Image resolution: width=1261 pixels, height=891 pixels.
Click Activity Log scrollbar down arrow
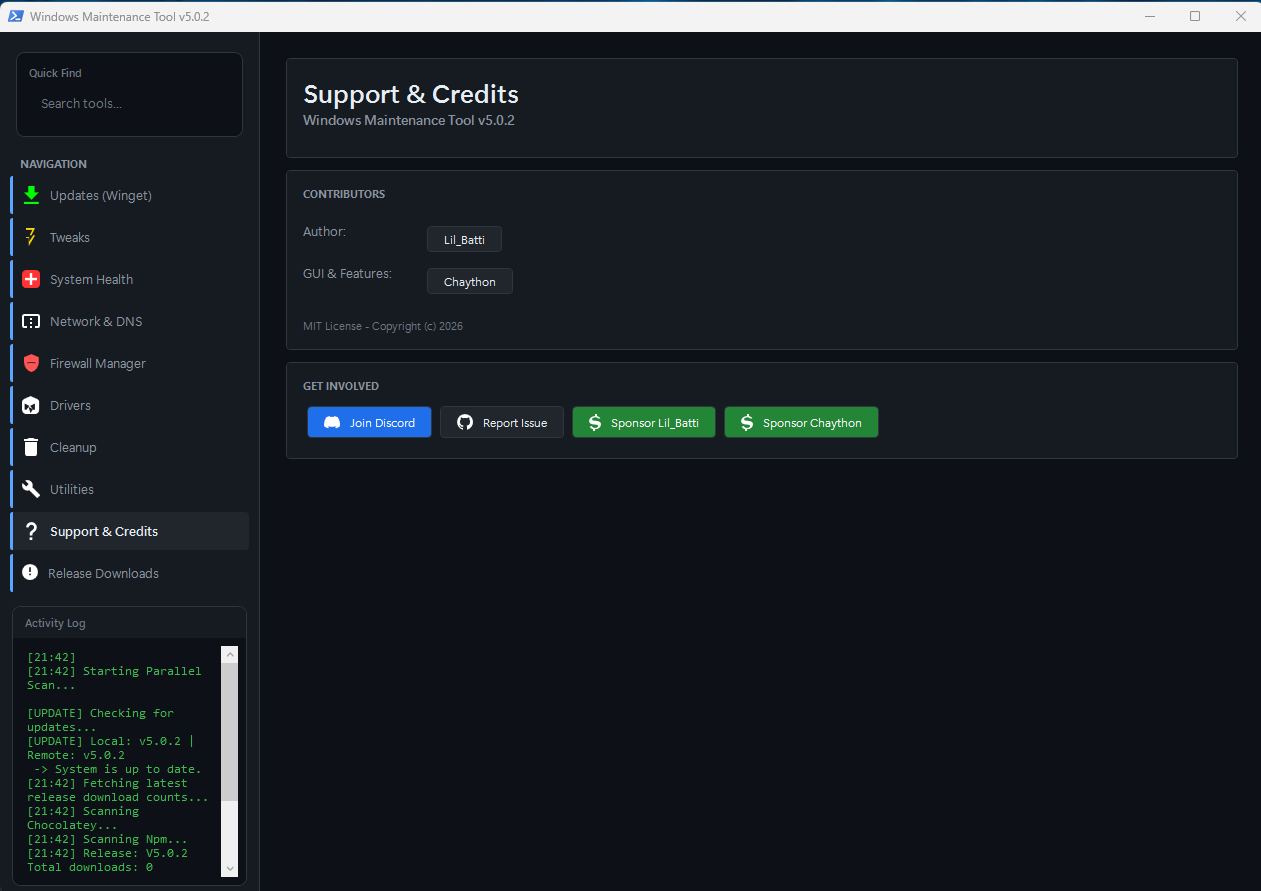[x=230, y=868]
